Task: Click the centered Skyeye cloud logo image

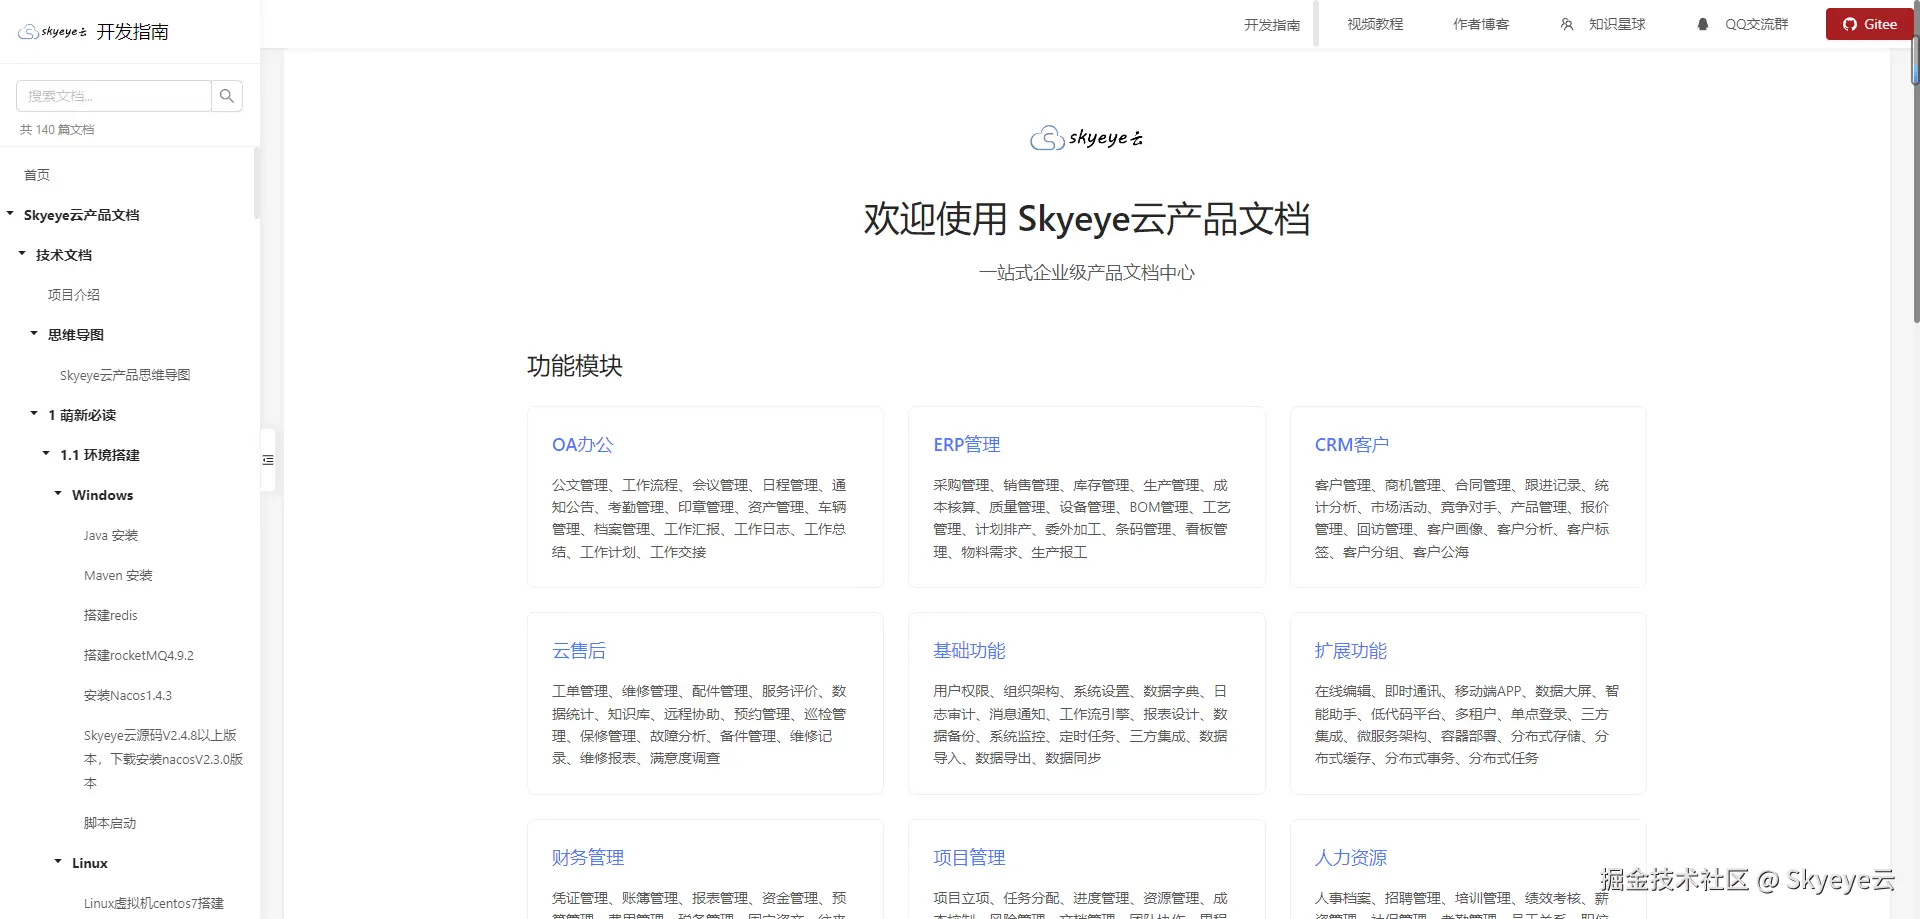Action: tap(1087, 138)
